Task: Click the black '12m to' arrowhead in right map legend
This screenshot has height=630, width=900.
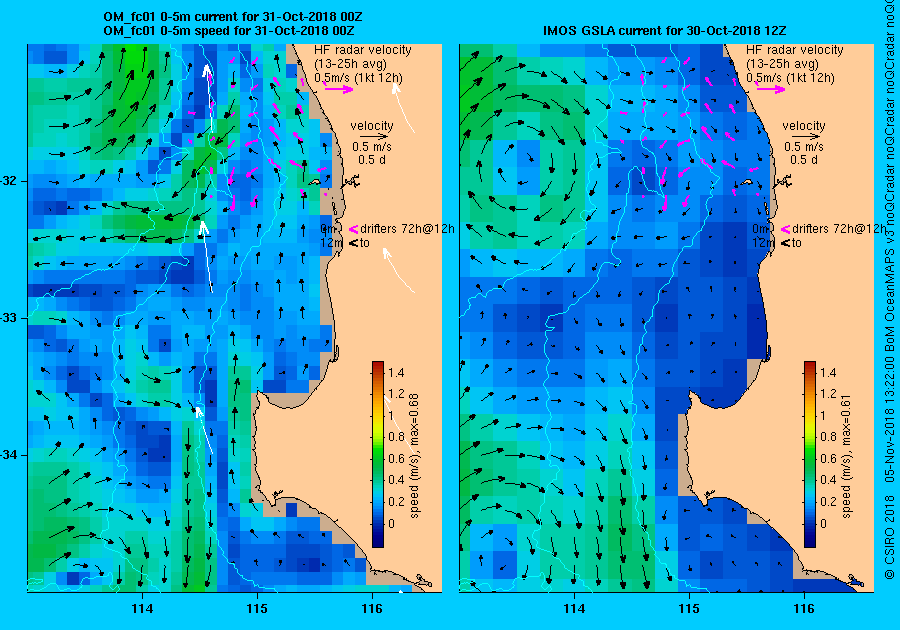Action: (785, 243)
